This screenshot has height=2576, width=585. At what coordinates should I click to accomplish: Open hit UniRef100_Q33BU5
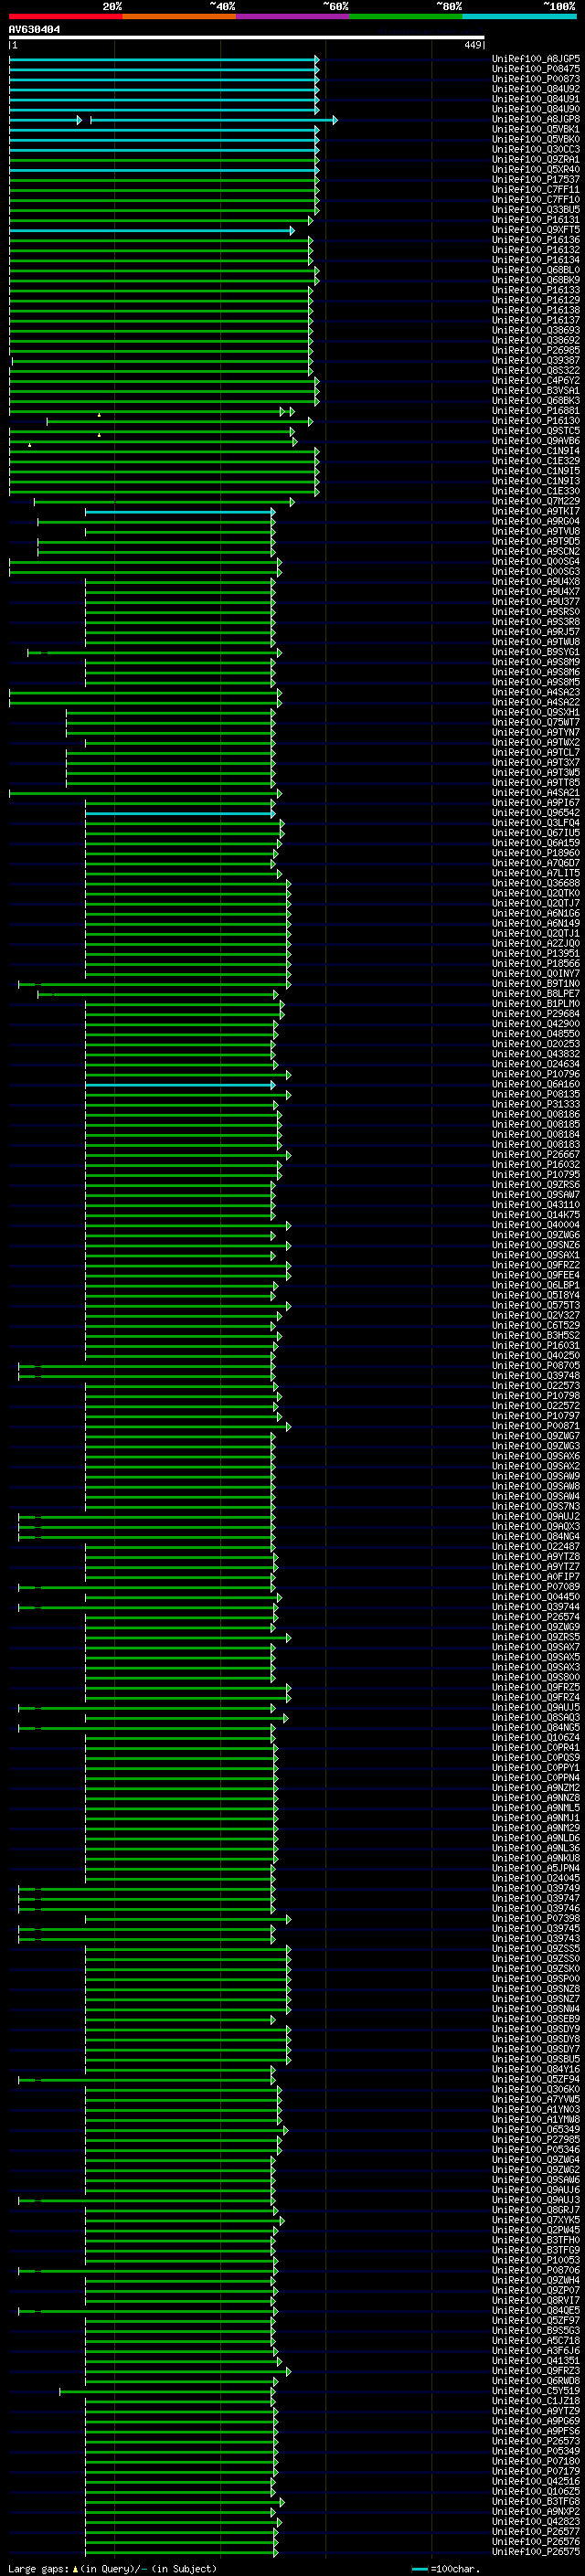(536, 210)
